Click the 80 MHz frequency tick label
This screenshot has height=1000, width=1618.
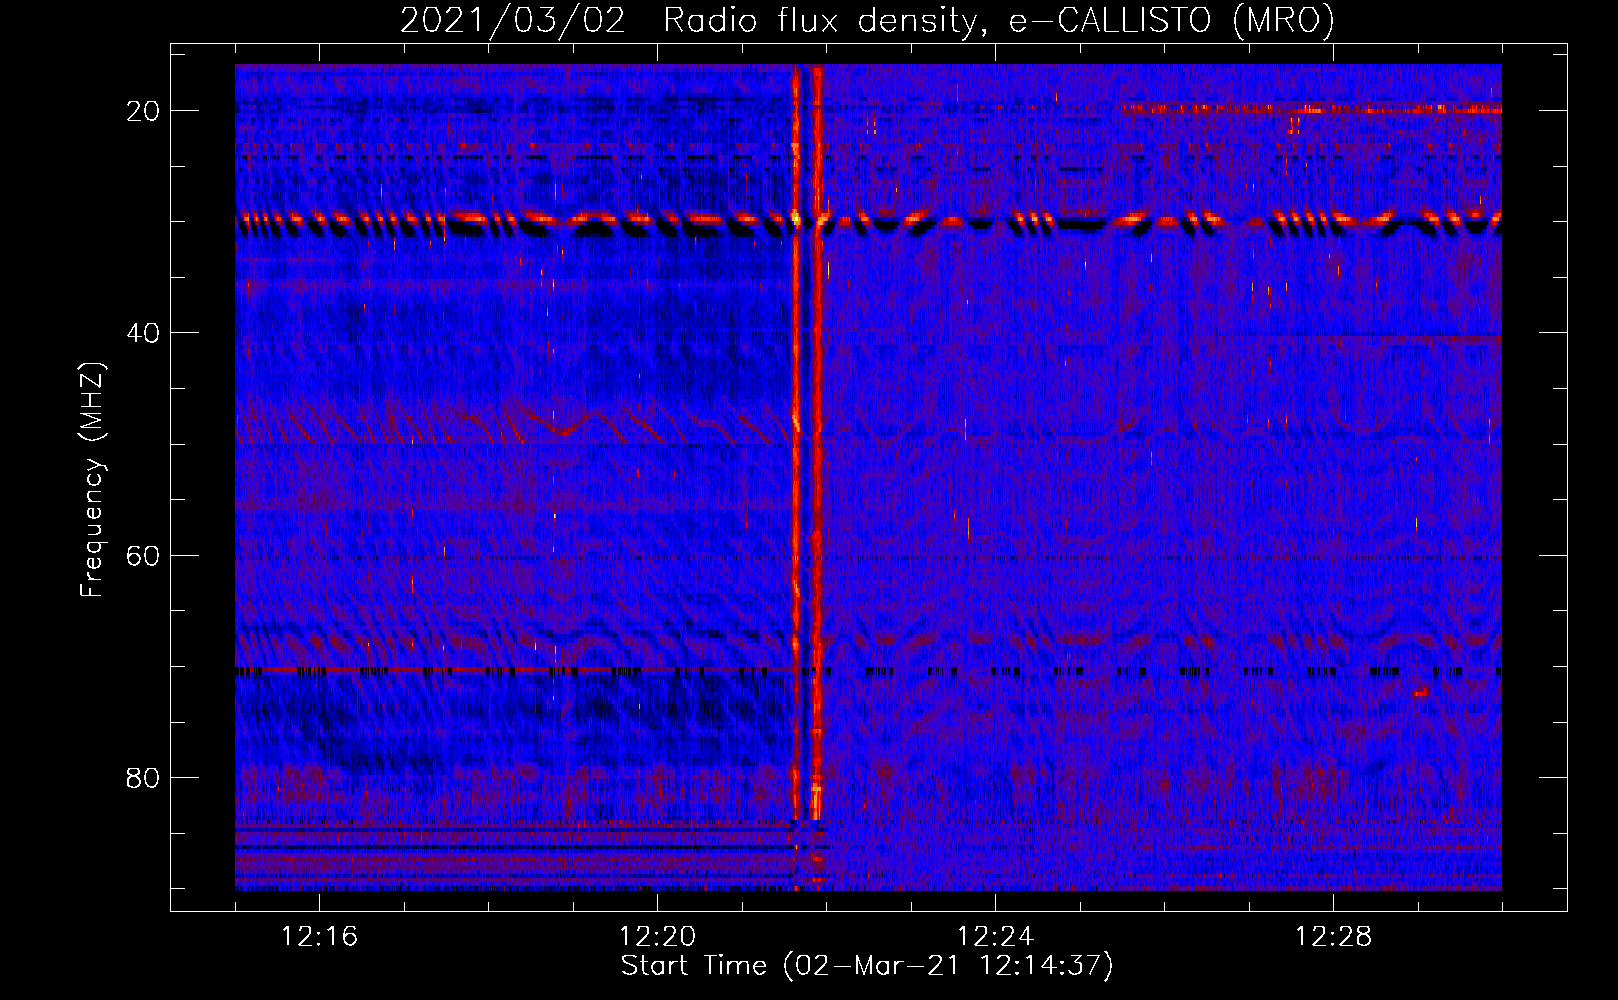(144, 778)
